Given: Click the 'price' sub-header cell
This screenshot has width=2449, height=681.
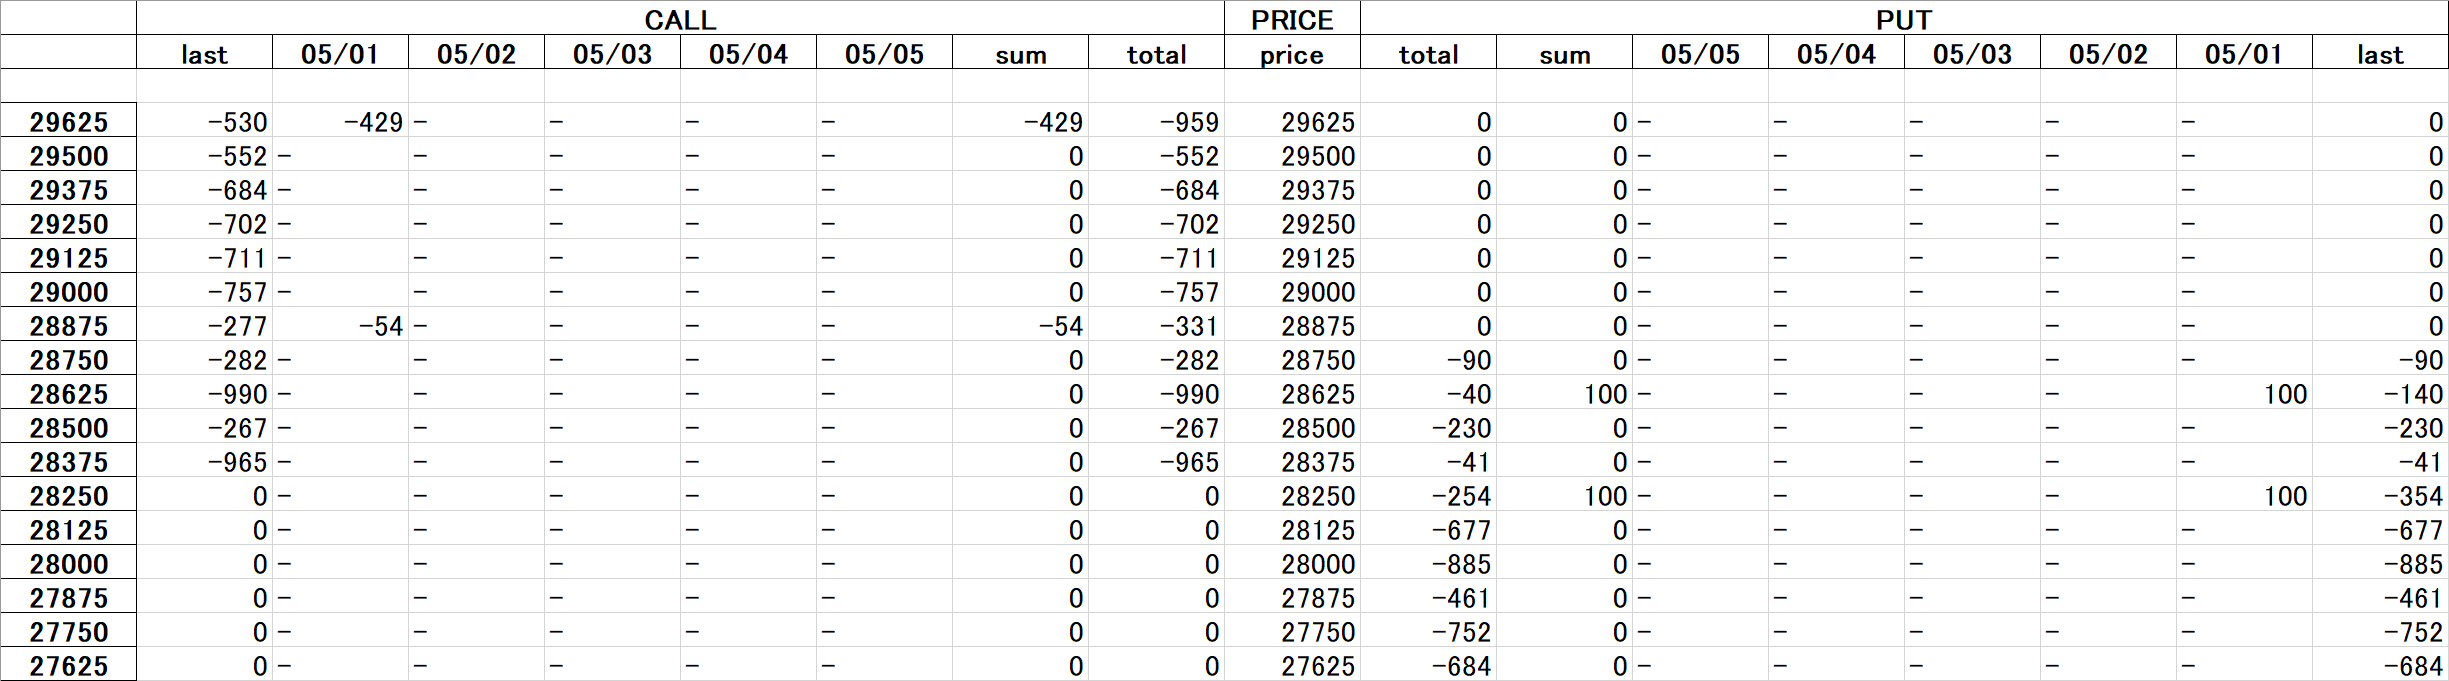Looking at the screenshot, I should [1292, 53].
